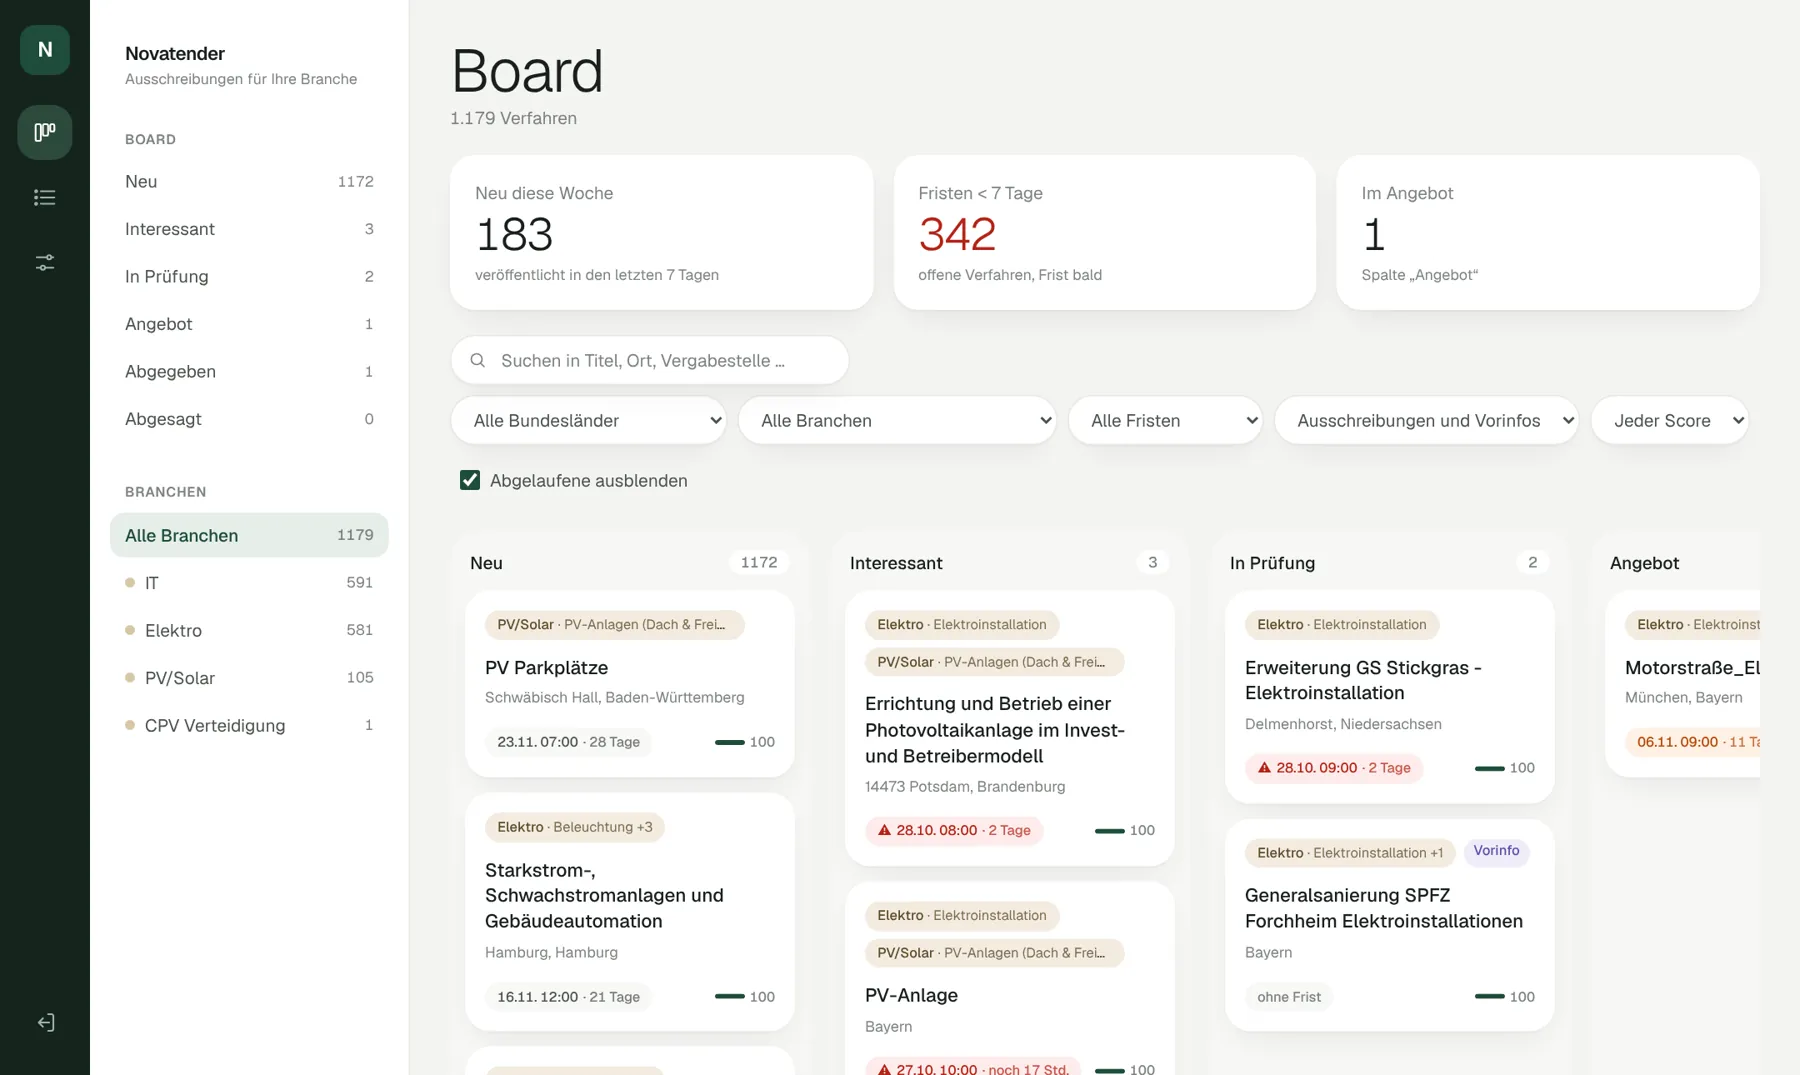The width and height of the screenshot is (1800, 1075).
Task: Select Abgesagt in sidebar
Action: pos(249,419)
